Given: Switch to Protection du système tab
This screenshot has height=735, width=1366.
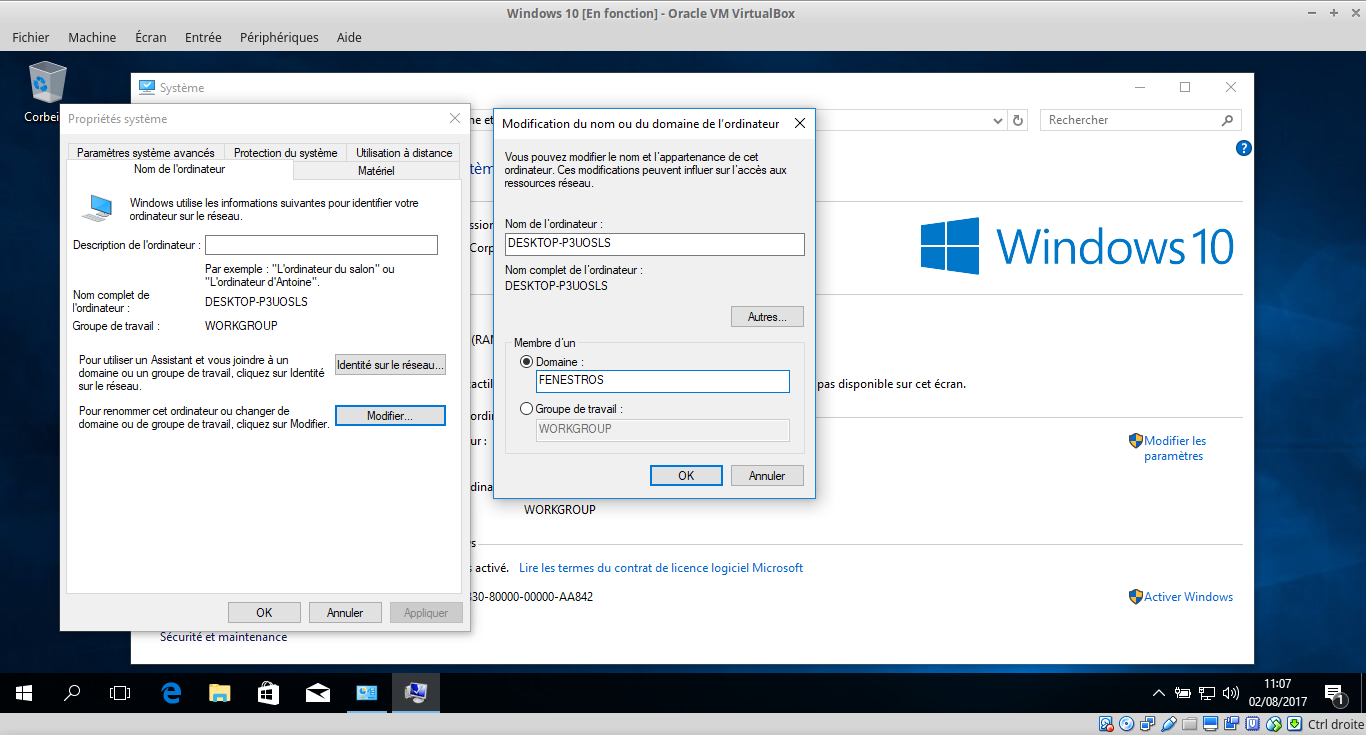Looking at the screenshot, I should coord(286,153).
